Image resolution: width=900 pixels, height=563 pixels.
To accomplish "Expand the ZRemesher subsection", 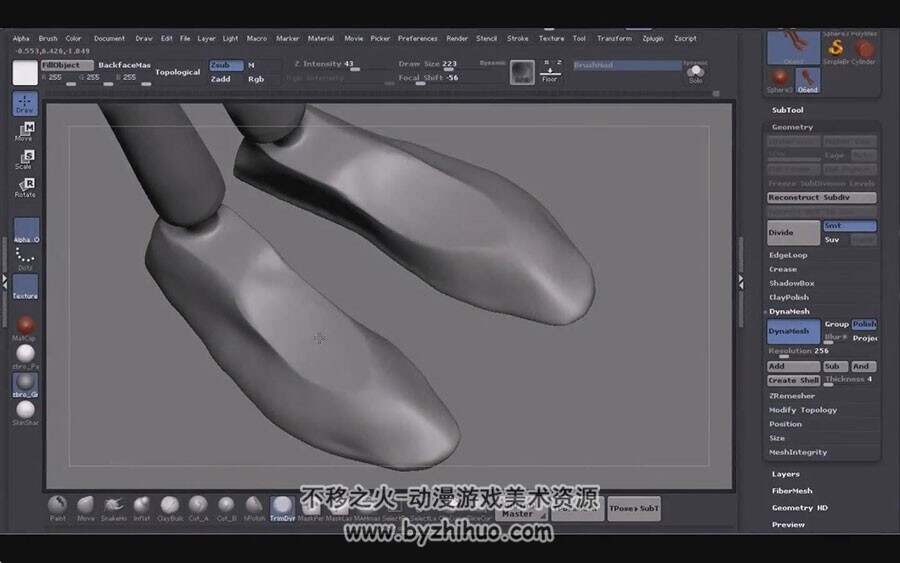I will click(x=792, y=395).
